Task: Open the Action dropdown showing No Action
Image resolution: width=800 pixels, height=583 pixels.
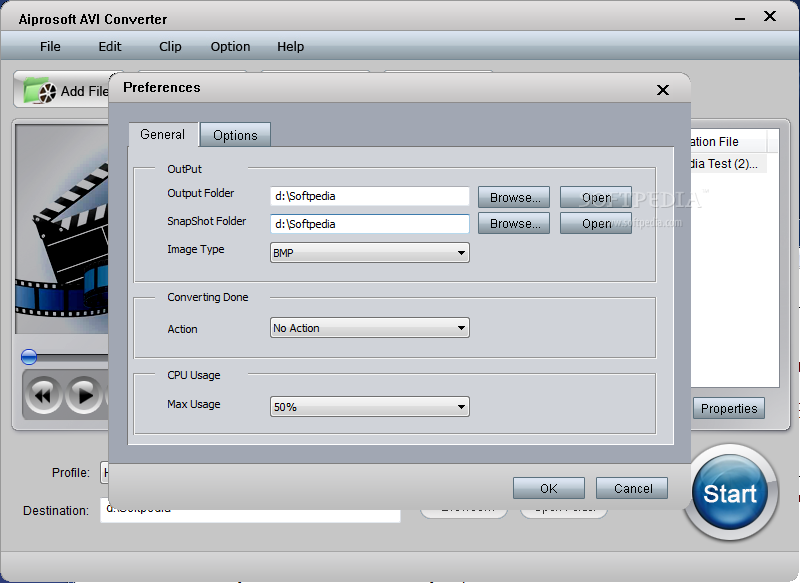Action: click(369, 328)
